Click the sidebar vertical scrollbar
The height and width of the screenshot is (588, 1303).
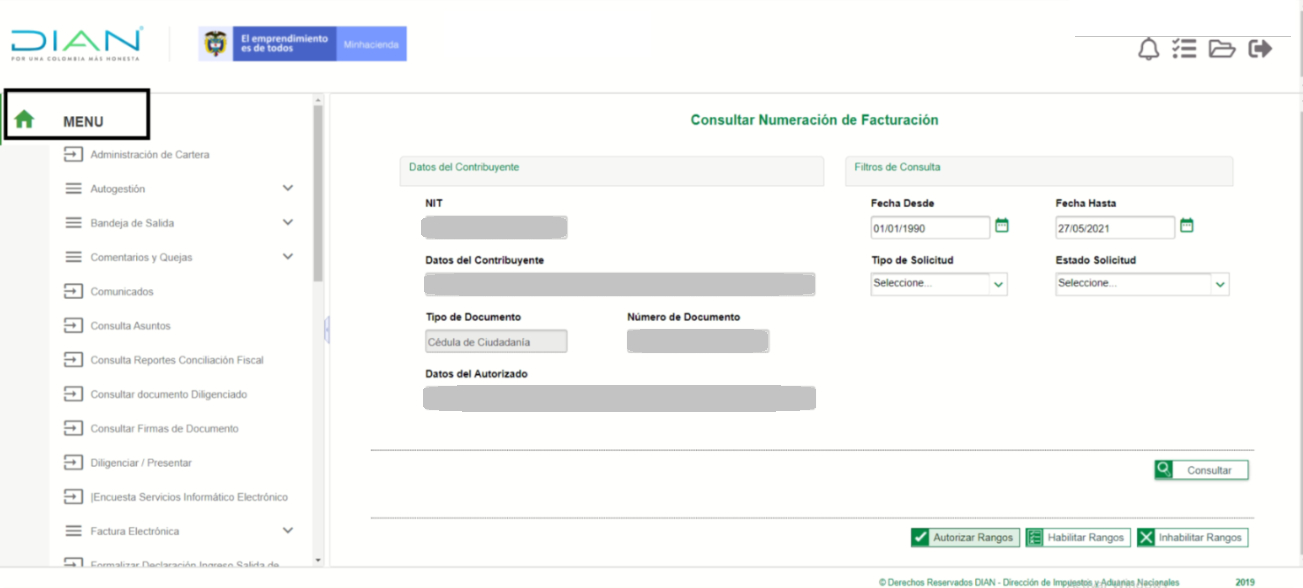(318, 190)
